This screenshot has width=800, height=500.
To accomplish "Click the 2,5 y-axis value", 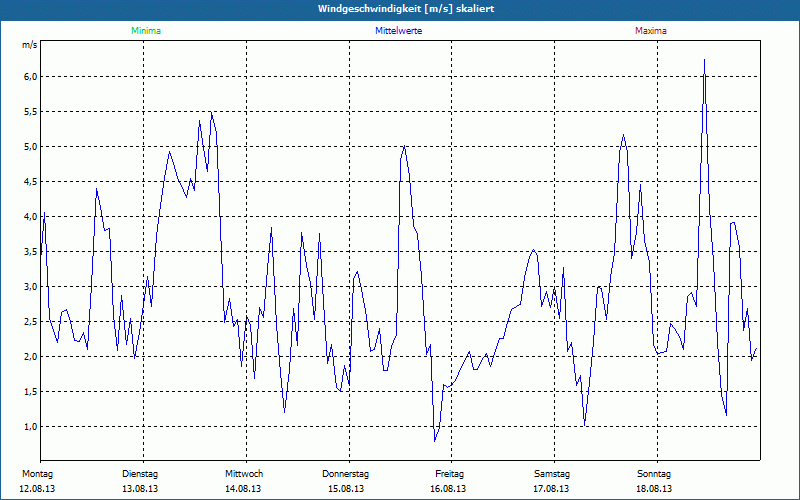I will coord(31,322).
